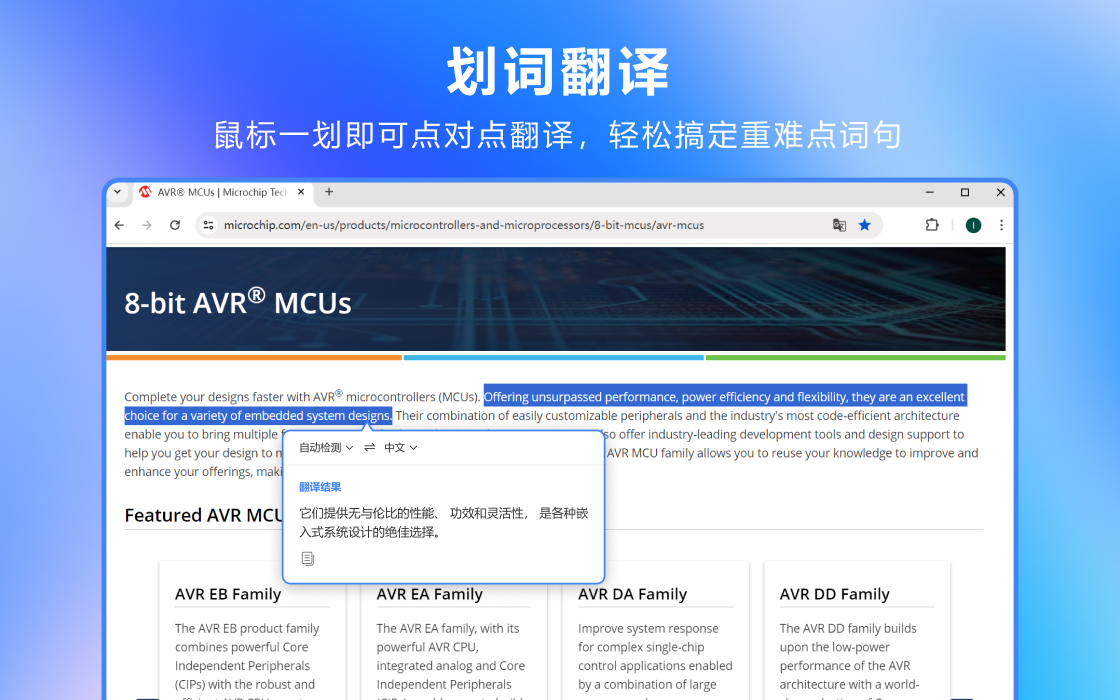
Task: Click the AVR DD Family card heading
Action: (834, 594)
